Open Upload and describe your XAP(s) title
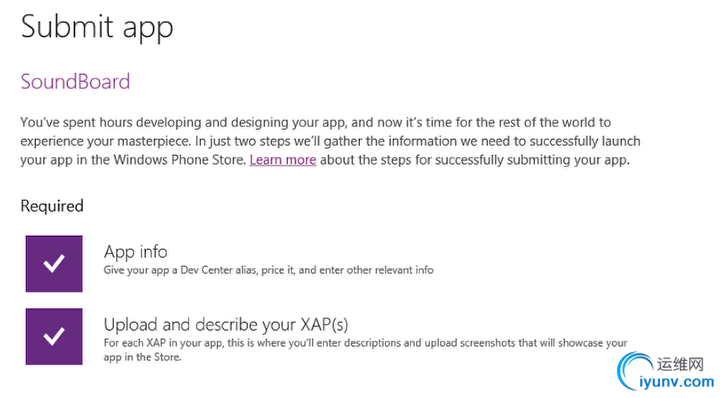Viewport: 720px width, 398px height. pyautogui.click(x=226, y=325)
